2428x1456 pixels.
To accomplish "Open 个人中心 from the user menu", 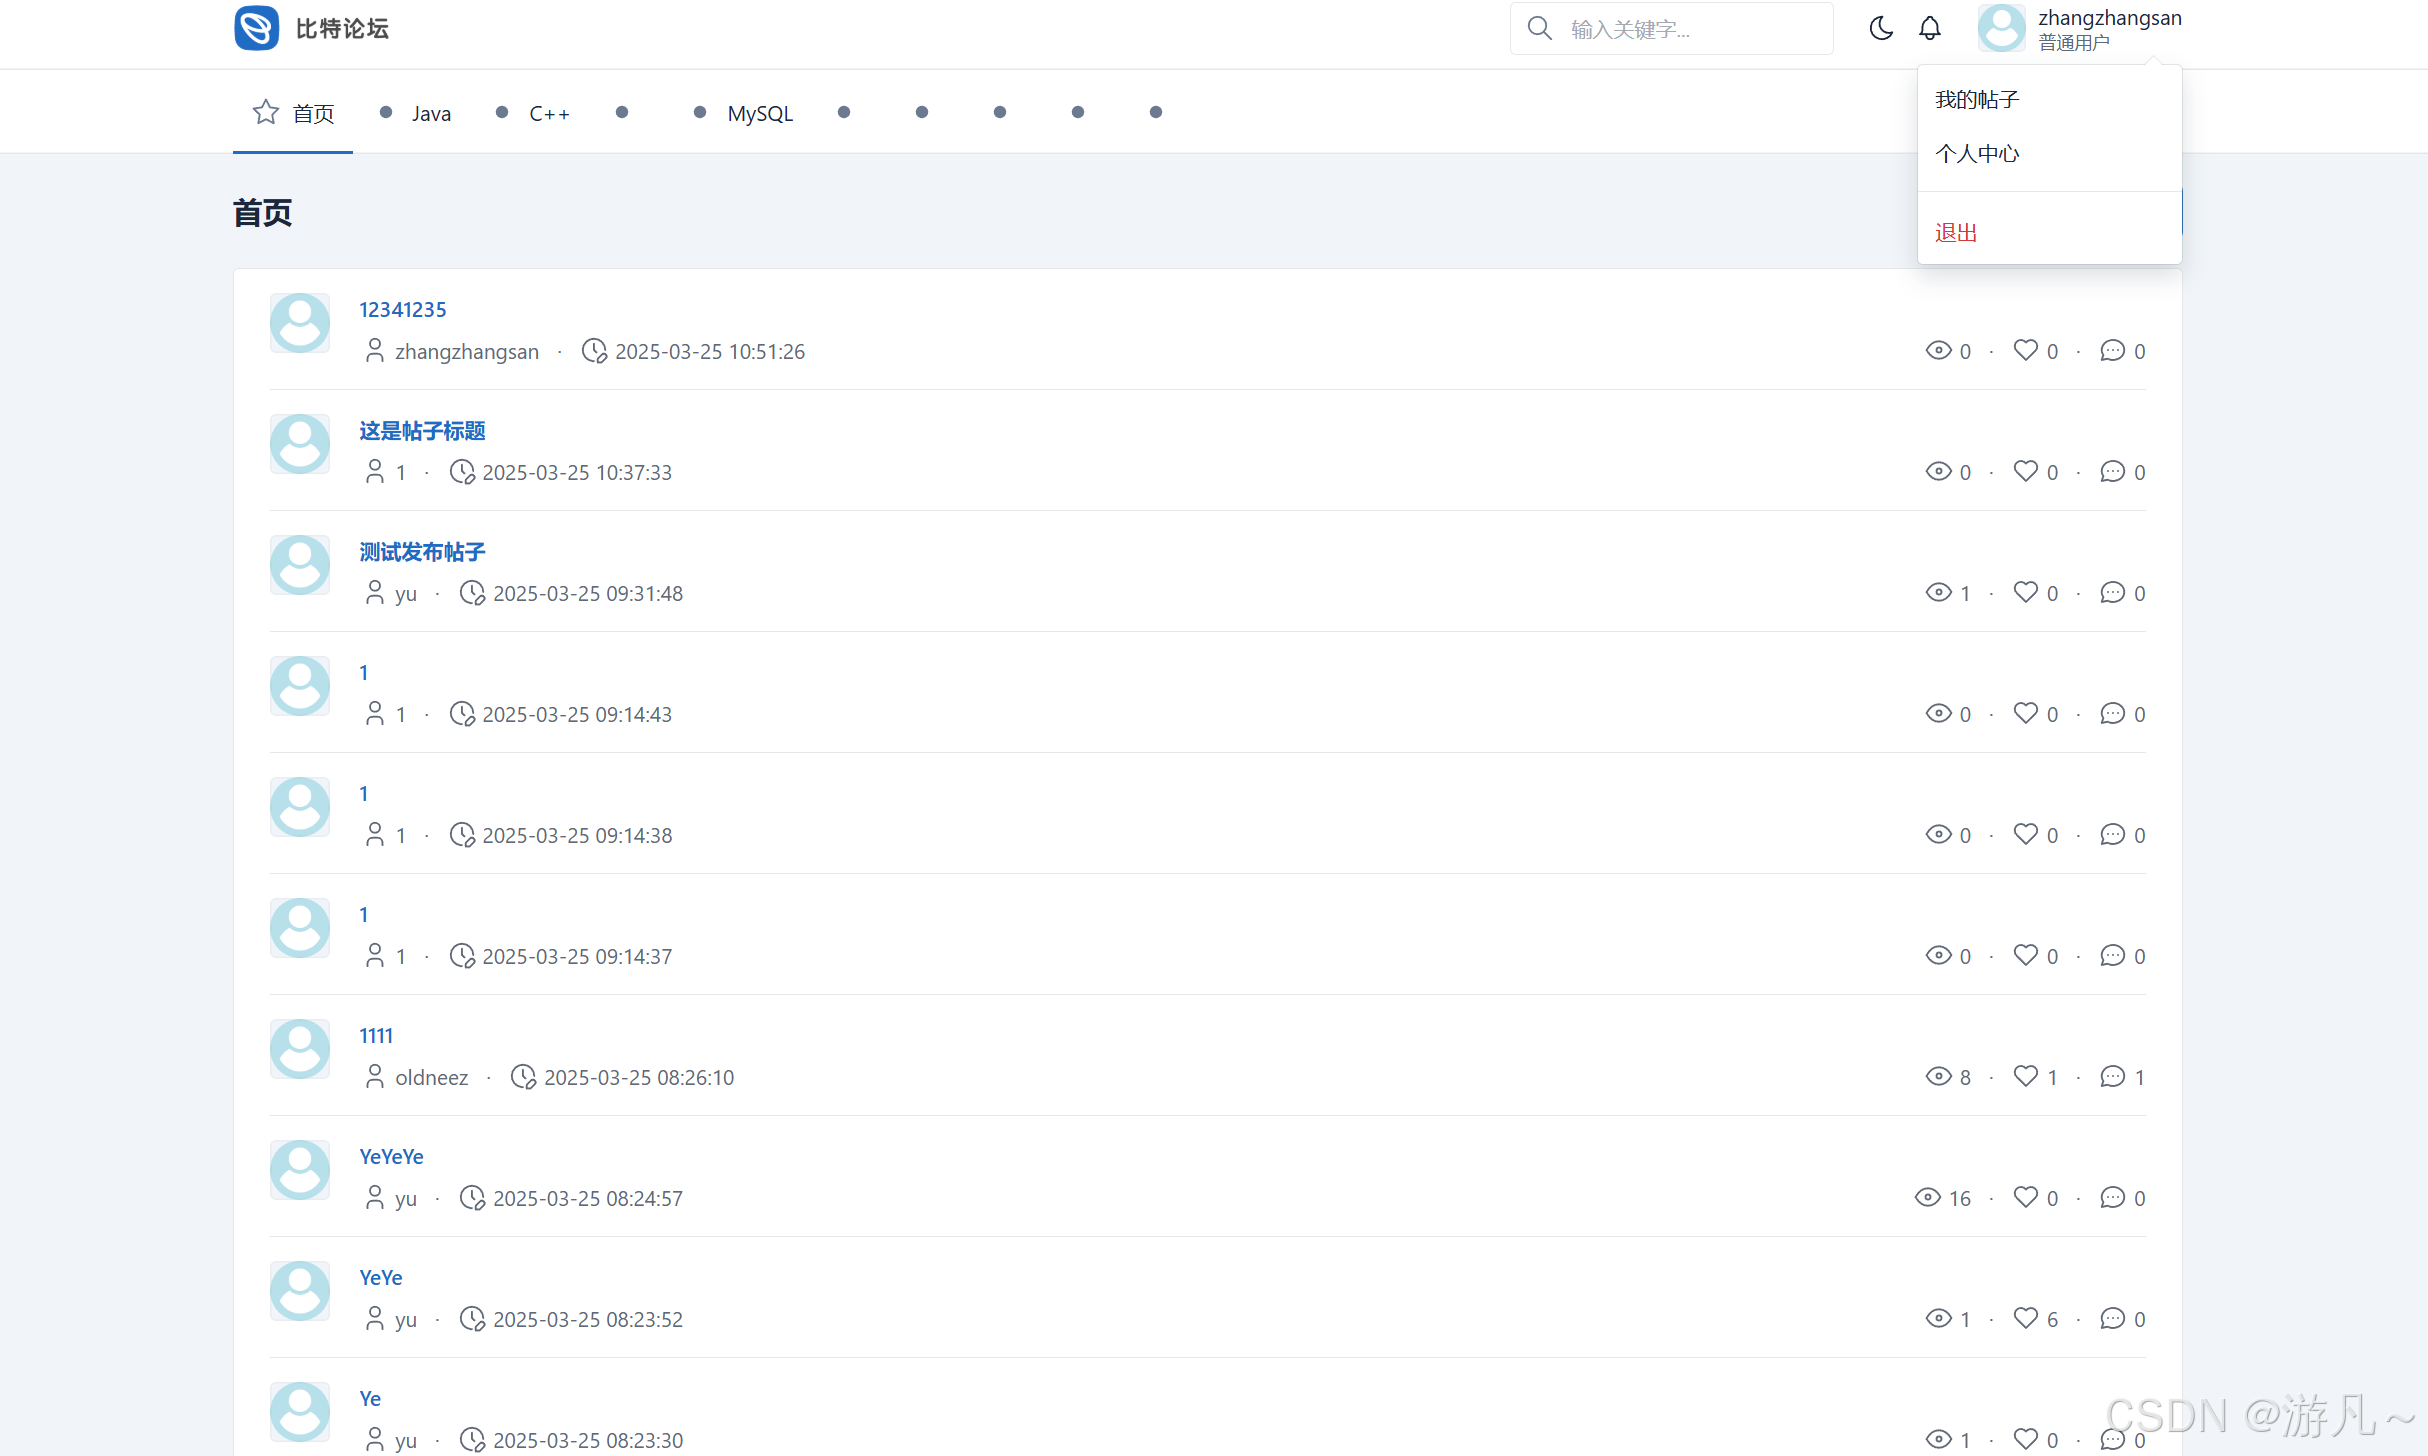I will pos(1977,154).
